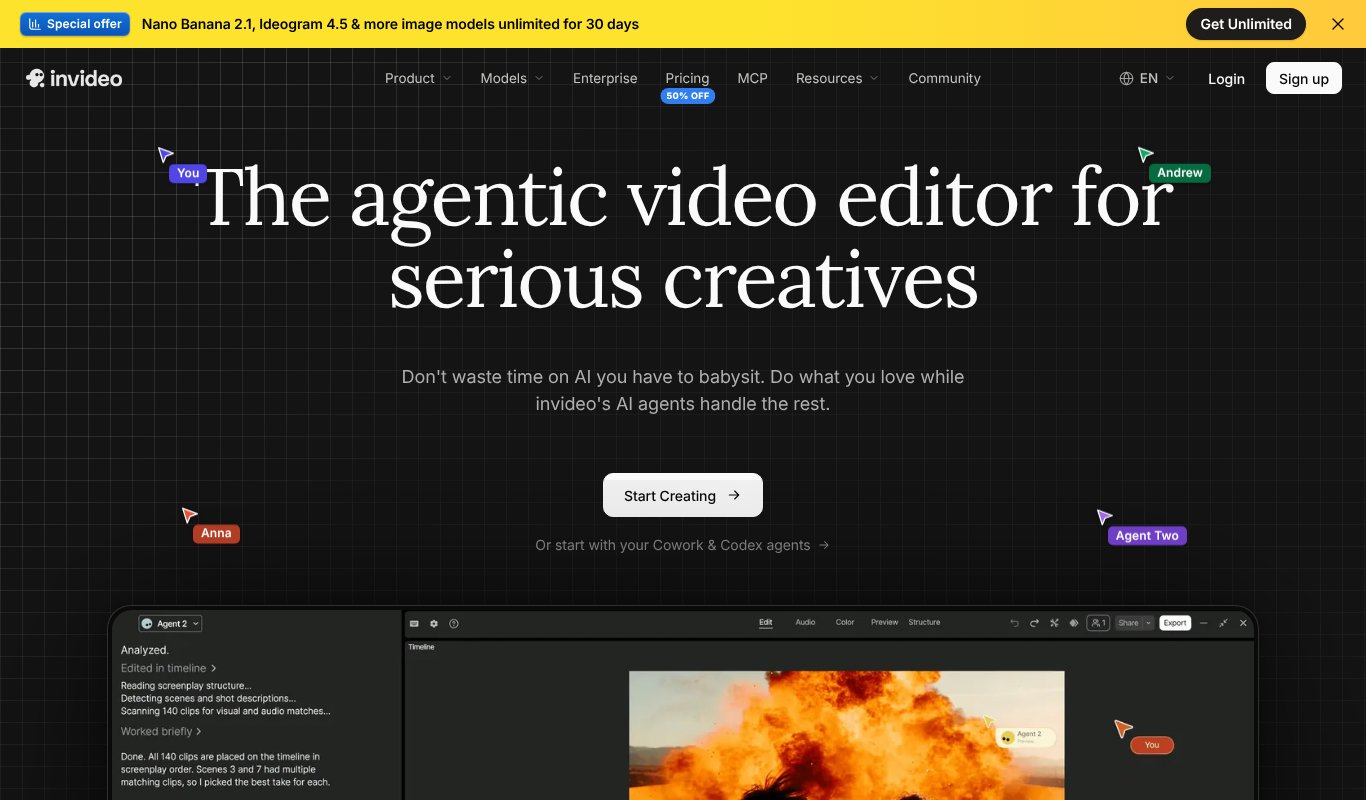
Task: Click the invideo logo
Action: click(74, 78)
